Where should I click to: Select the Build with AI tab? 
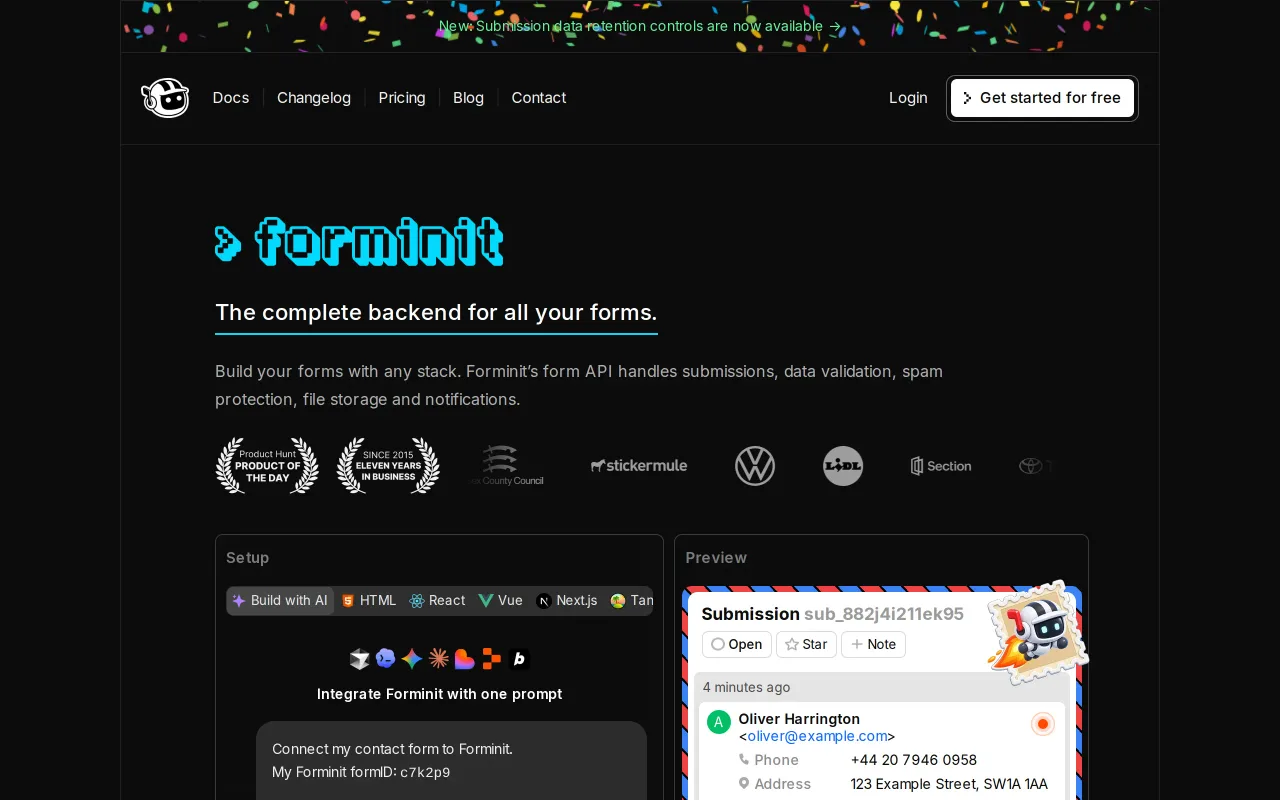tap(281, 601)
